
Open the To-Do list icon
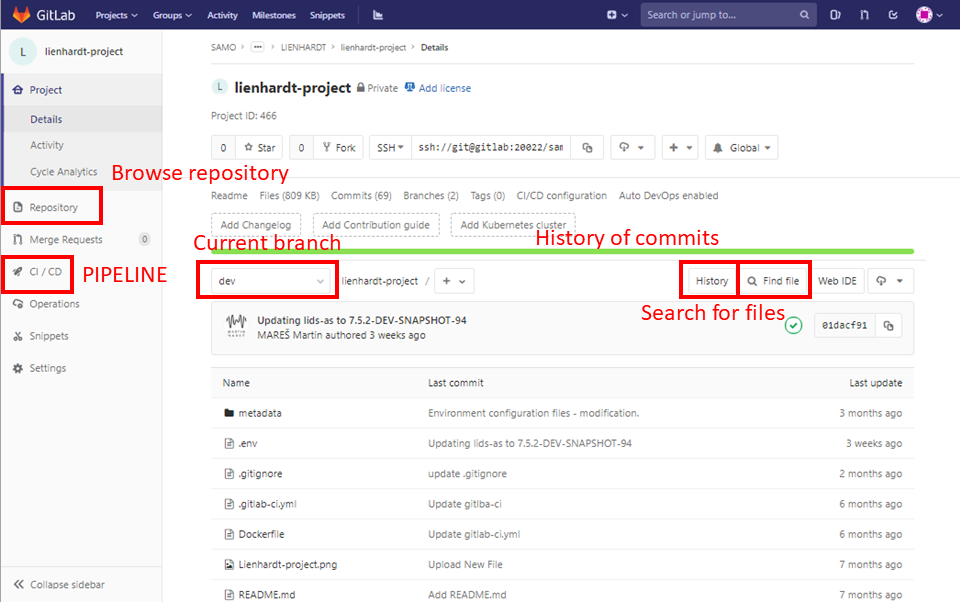[x=893, y=15]
